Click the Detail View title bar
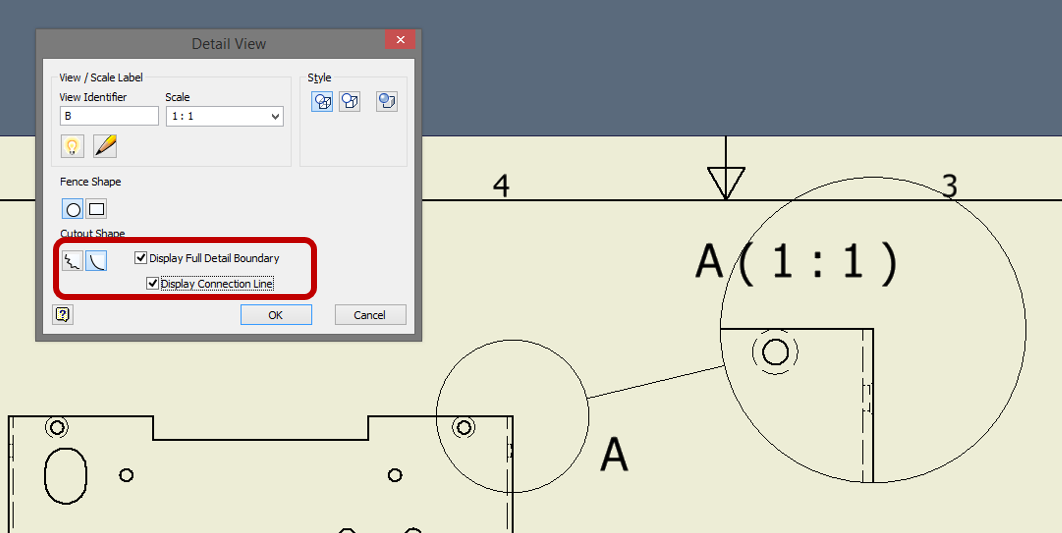The image size is (1062, 533). pyautogui.click(x=228, y=43)
